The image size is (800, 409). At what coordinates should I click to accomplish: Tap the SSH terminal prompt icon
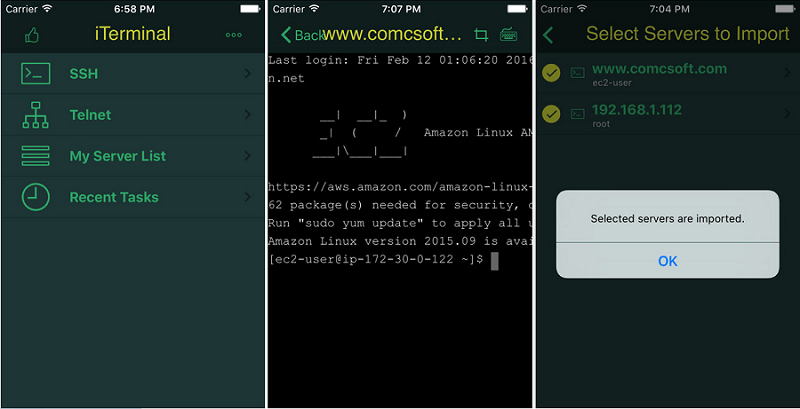point(36,74)
